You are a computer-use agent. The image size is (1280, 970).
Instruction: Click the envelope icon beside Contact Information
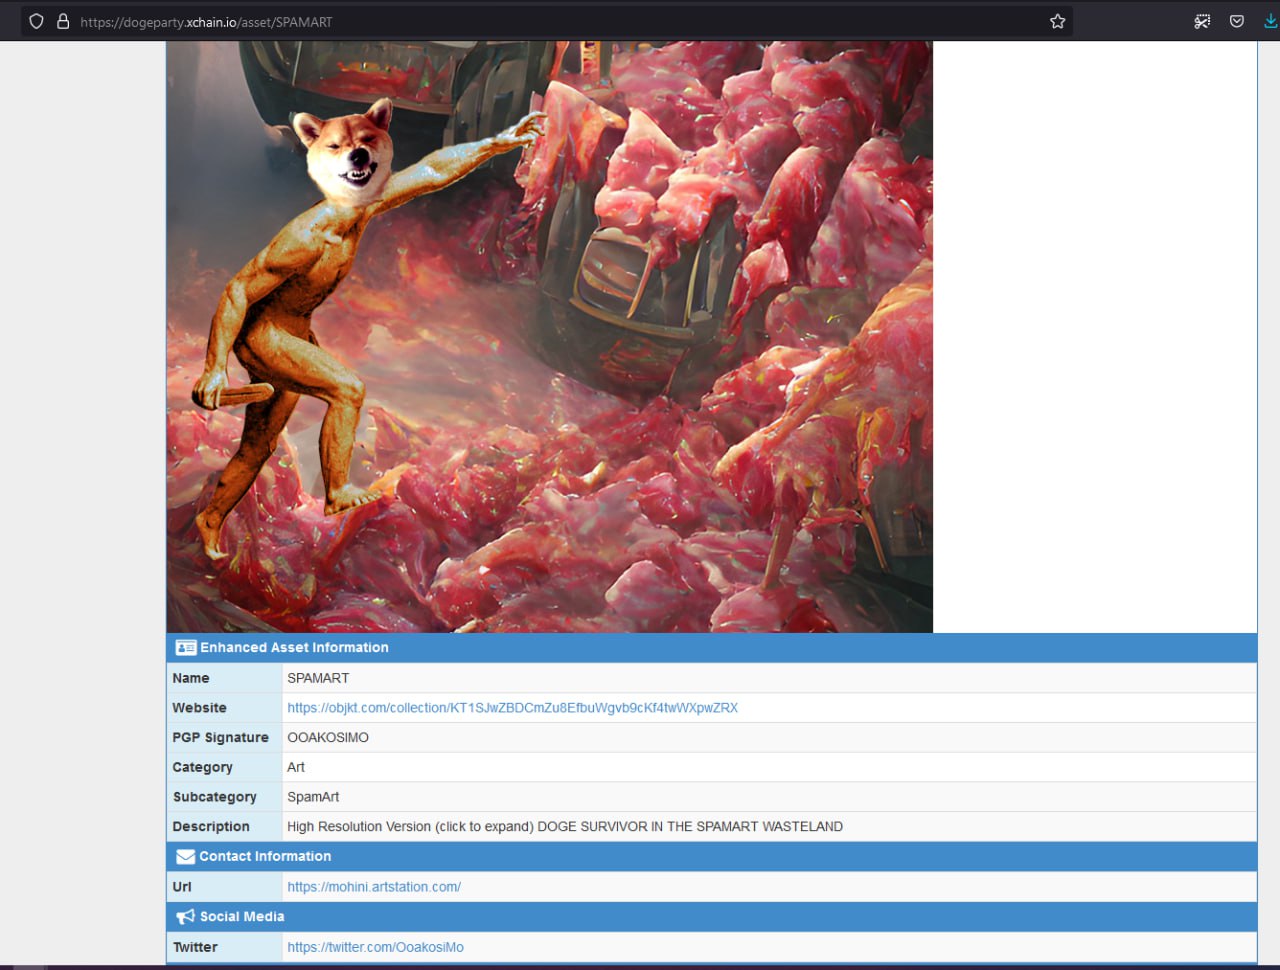(185, 856)
